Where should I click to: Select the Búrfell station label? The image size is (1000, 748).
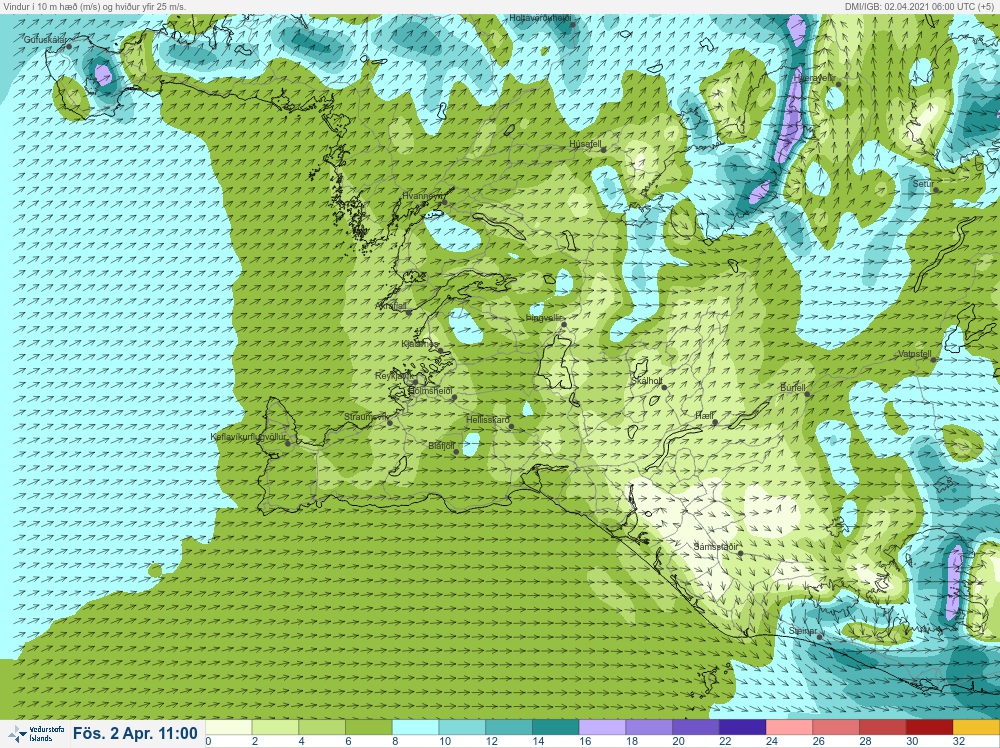tap(793, 388)
